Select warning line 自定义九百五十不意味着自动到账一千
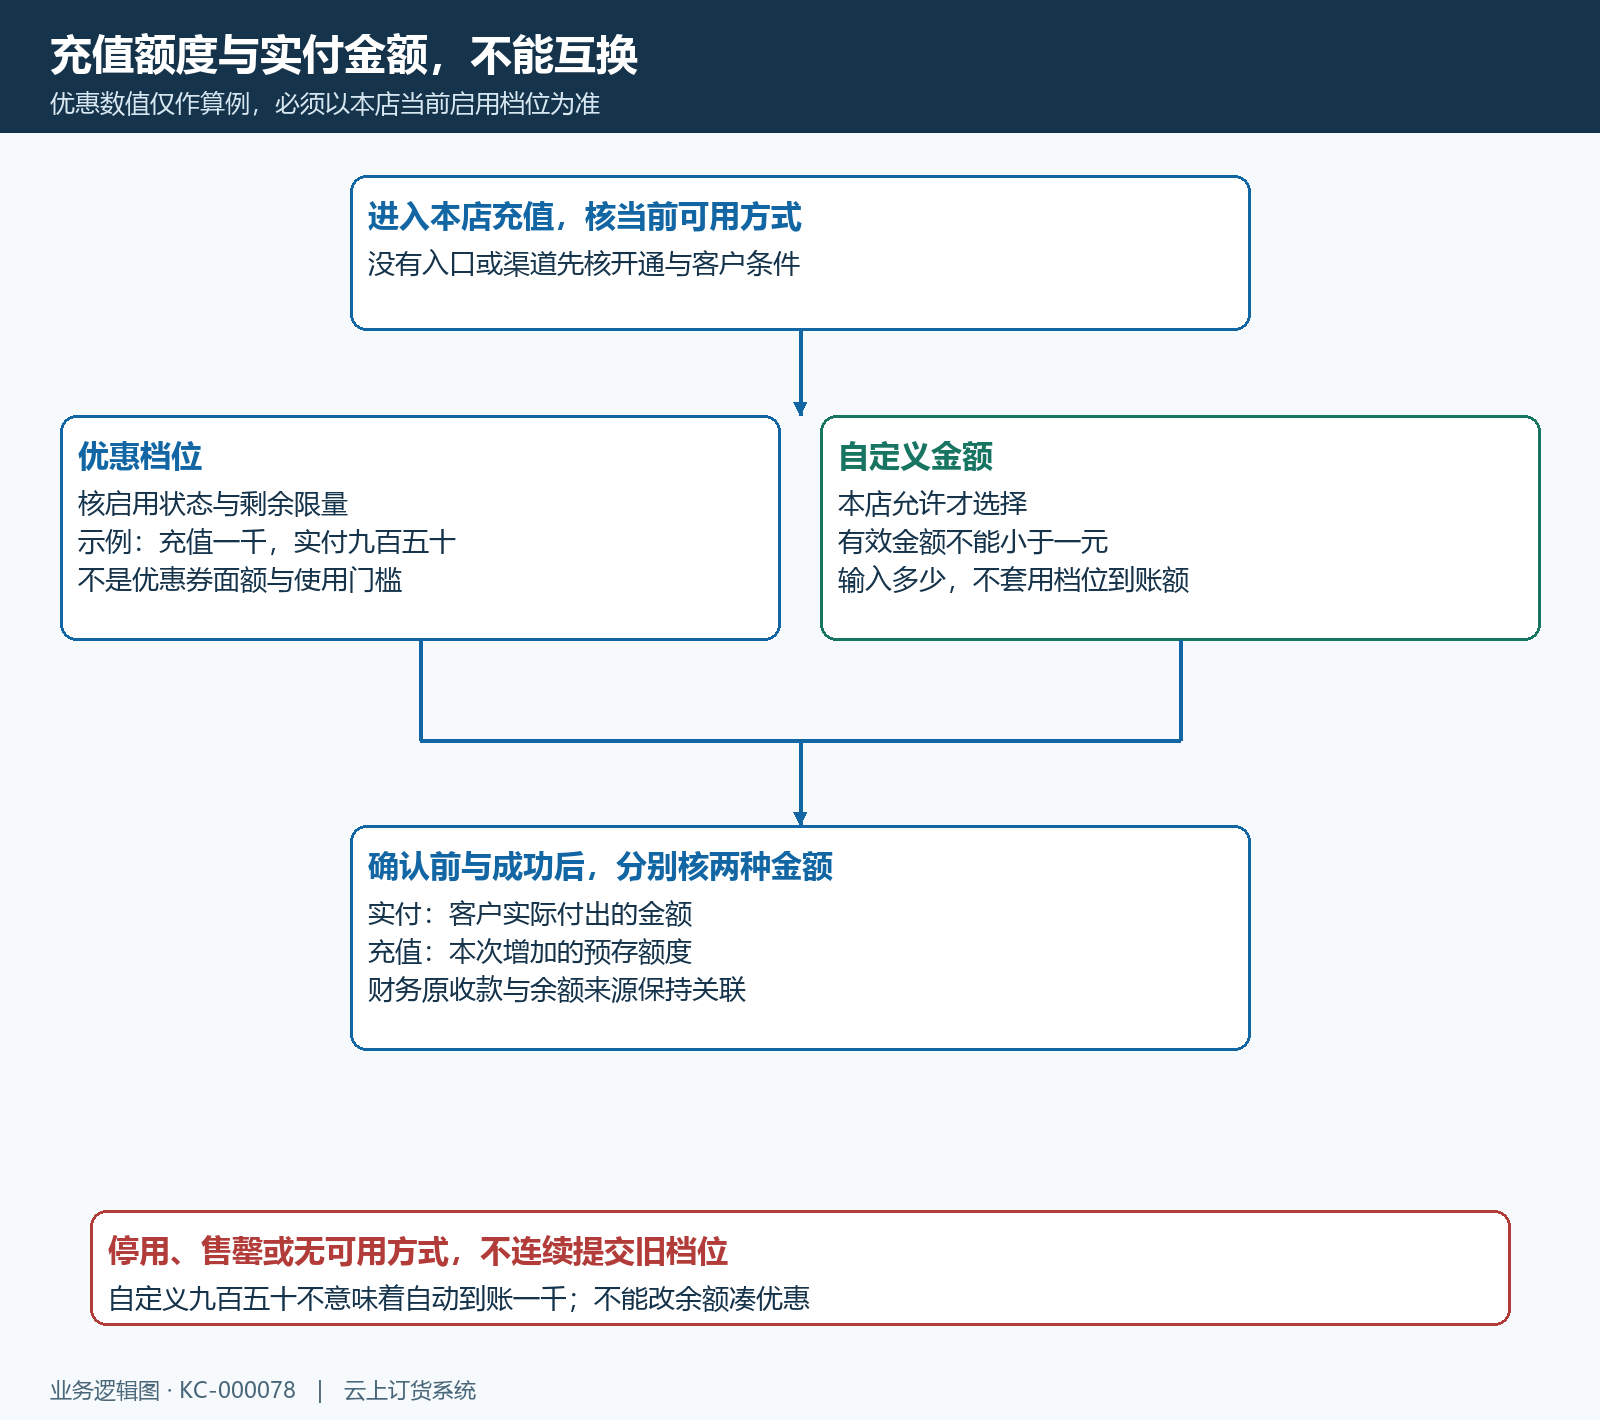 (339, 1299)
